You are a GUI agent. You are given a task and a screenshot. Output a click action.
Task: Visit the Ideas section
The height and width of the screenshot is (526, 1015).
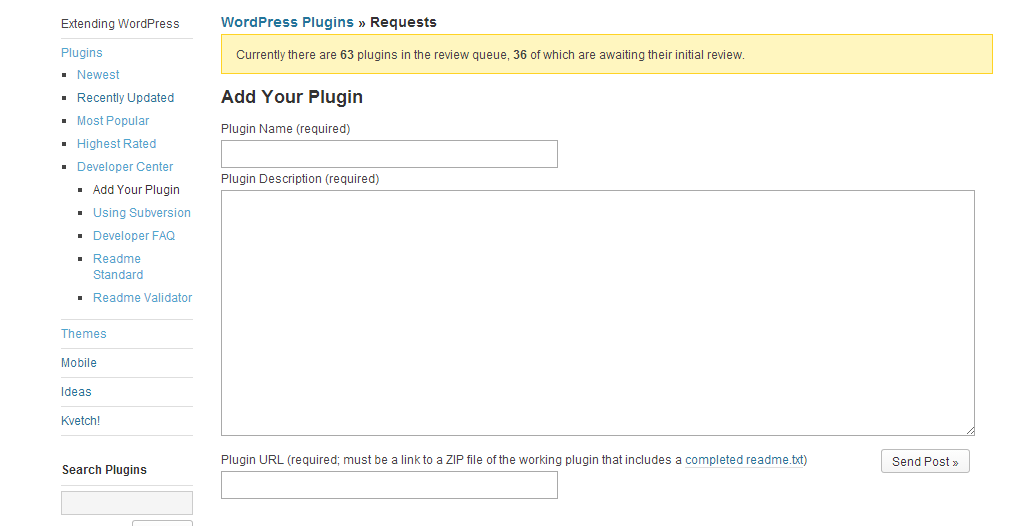(x=76, y=392)
